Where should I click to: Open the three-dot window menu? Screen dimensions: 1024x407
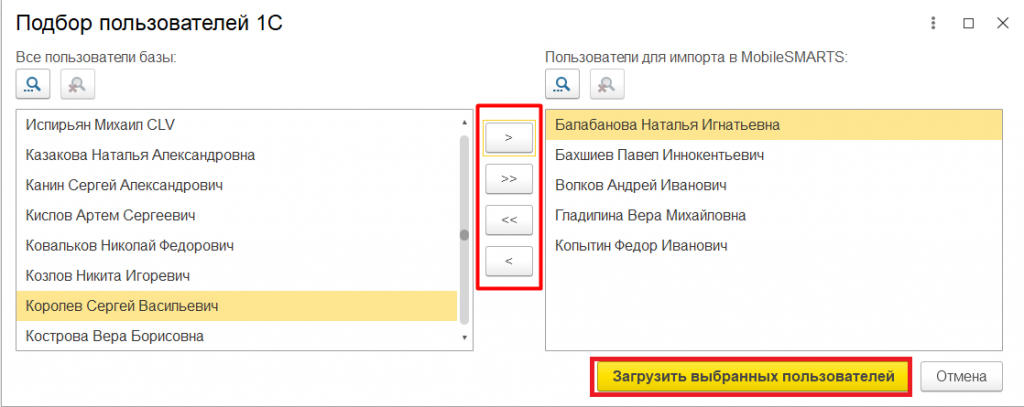933,24
